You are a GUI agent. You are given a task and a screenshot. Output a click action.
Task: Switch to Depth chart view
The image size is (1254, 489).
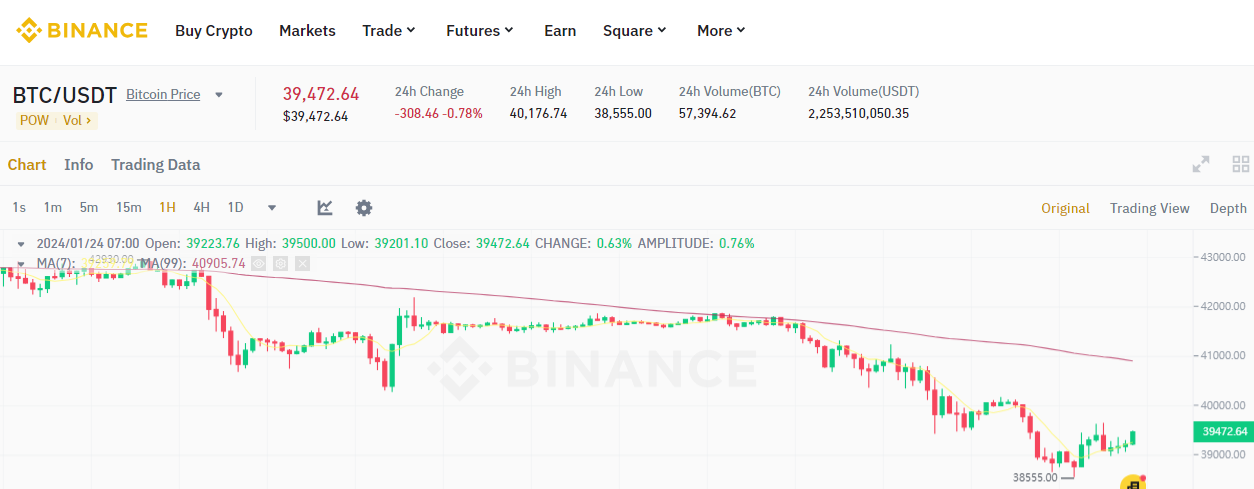pos(1228,208)
